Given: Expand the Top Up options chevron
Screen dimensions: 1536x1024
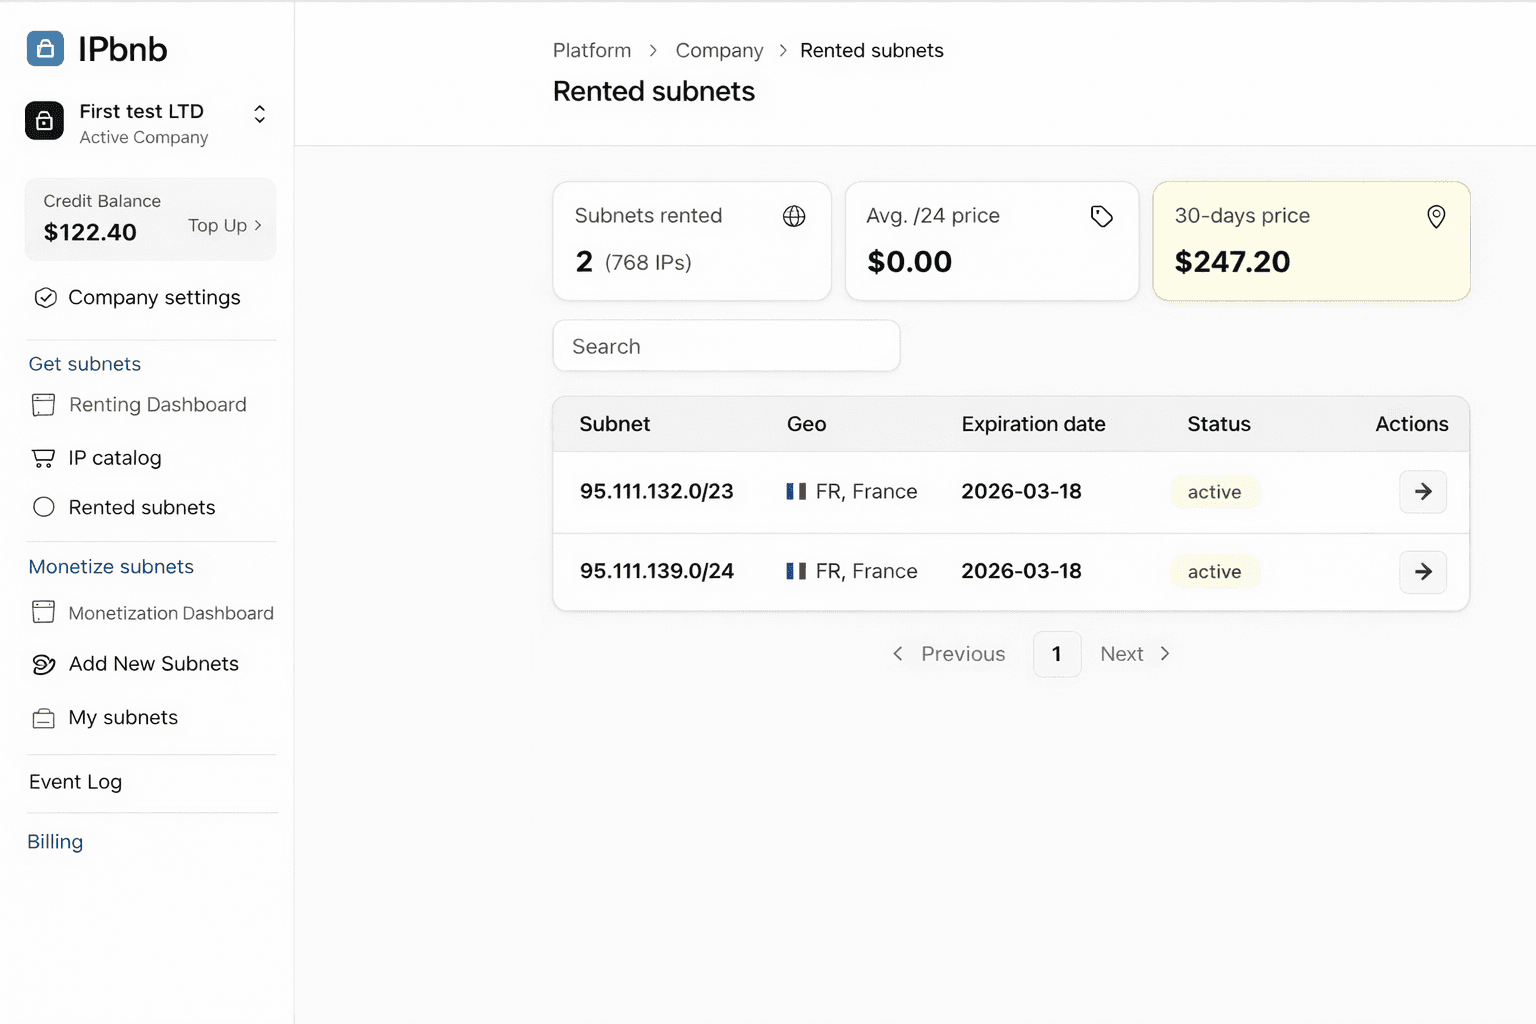Looking at the screenshot, I should 257,226.
